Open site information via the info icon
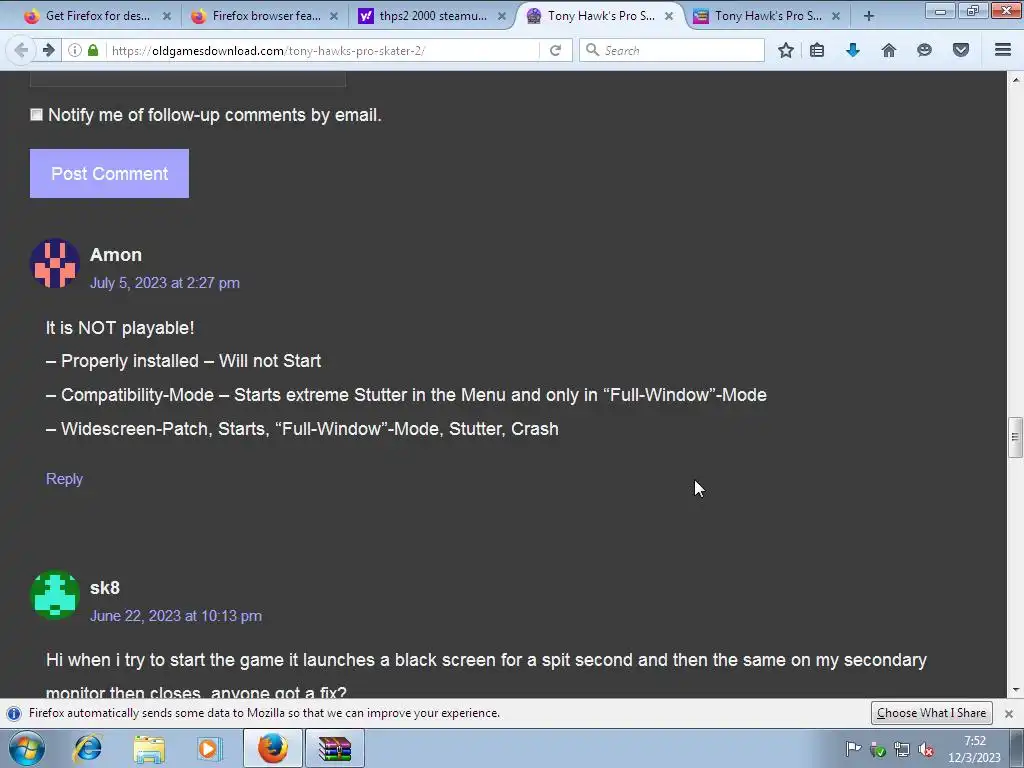The width and height of the screenshot is (1024, 768). pyautogui.click(x=75, y=50)
